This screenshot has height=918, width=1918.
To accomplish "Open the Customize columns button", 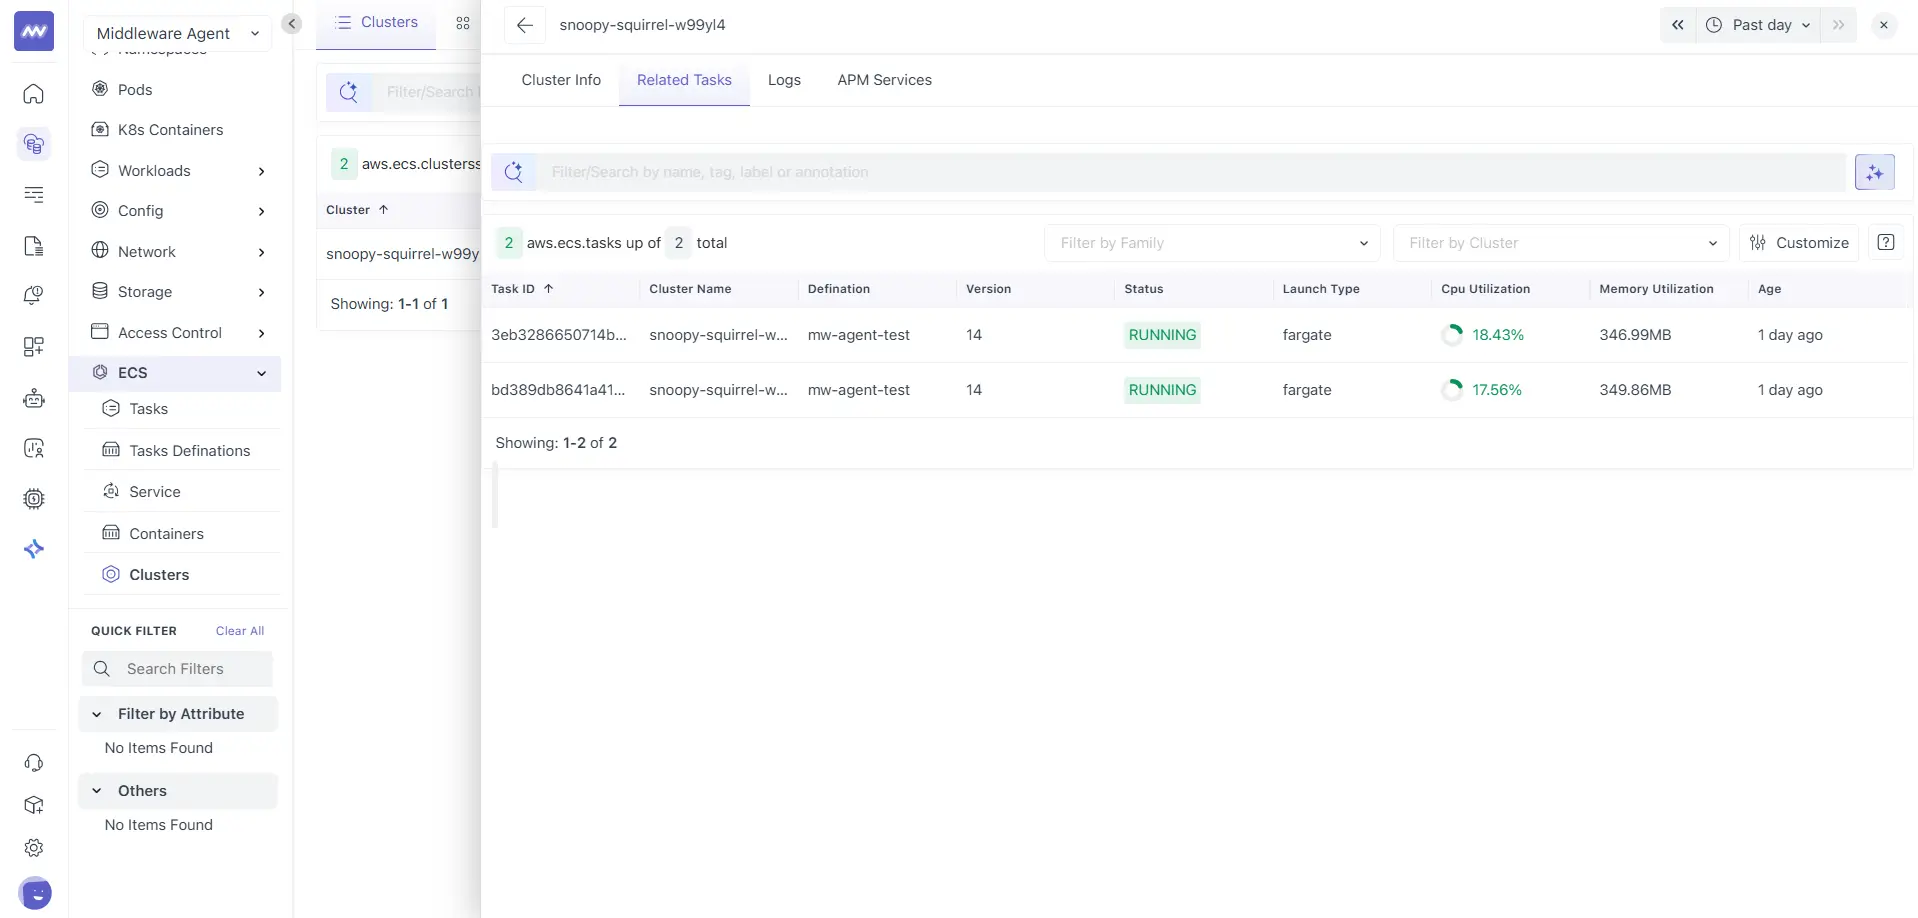I will click(x=1800, y=242).
